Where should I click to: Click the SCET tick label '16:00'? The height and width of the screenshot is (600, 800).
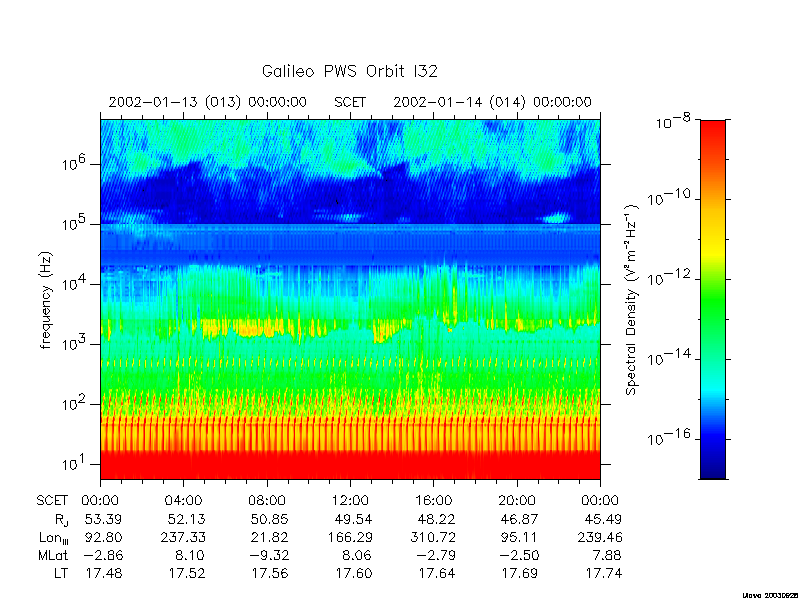[433, 501]
